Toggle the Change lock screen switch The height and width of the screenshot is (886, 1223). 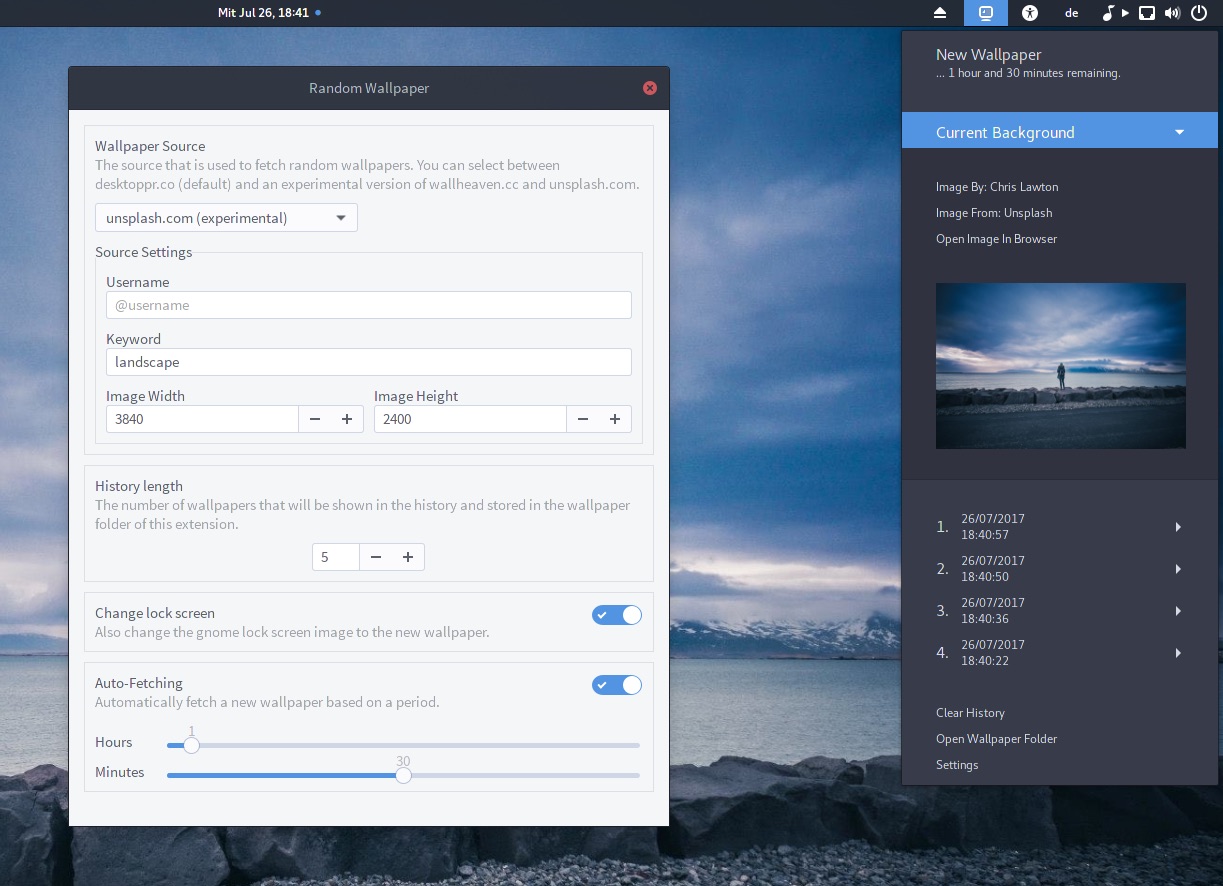(x=617, y=615)
